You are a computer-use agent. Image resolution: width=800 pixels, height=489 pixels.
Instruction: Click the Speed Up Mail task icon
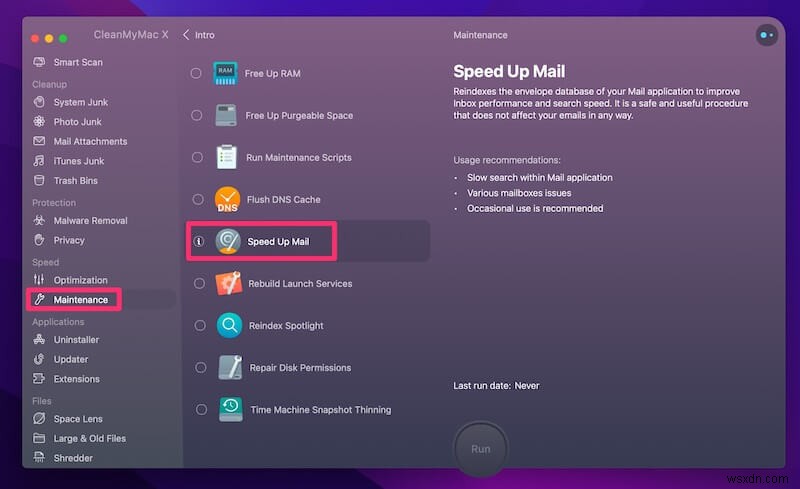228,241
